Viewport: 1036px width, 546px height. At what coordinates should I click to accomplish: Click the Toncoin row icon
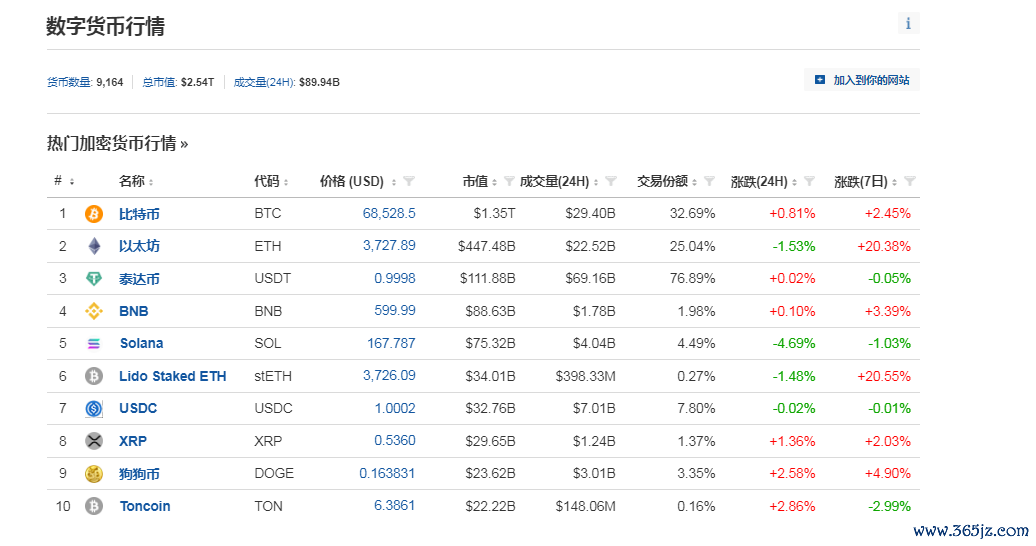[94, 506]
